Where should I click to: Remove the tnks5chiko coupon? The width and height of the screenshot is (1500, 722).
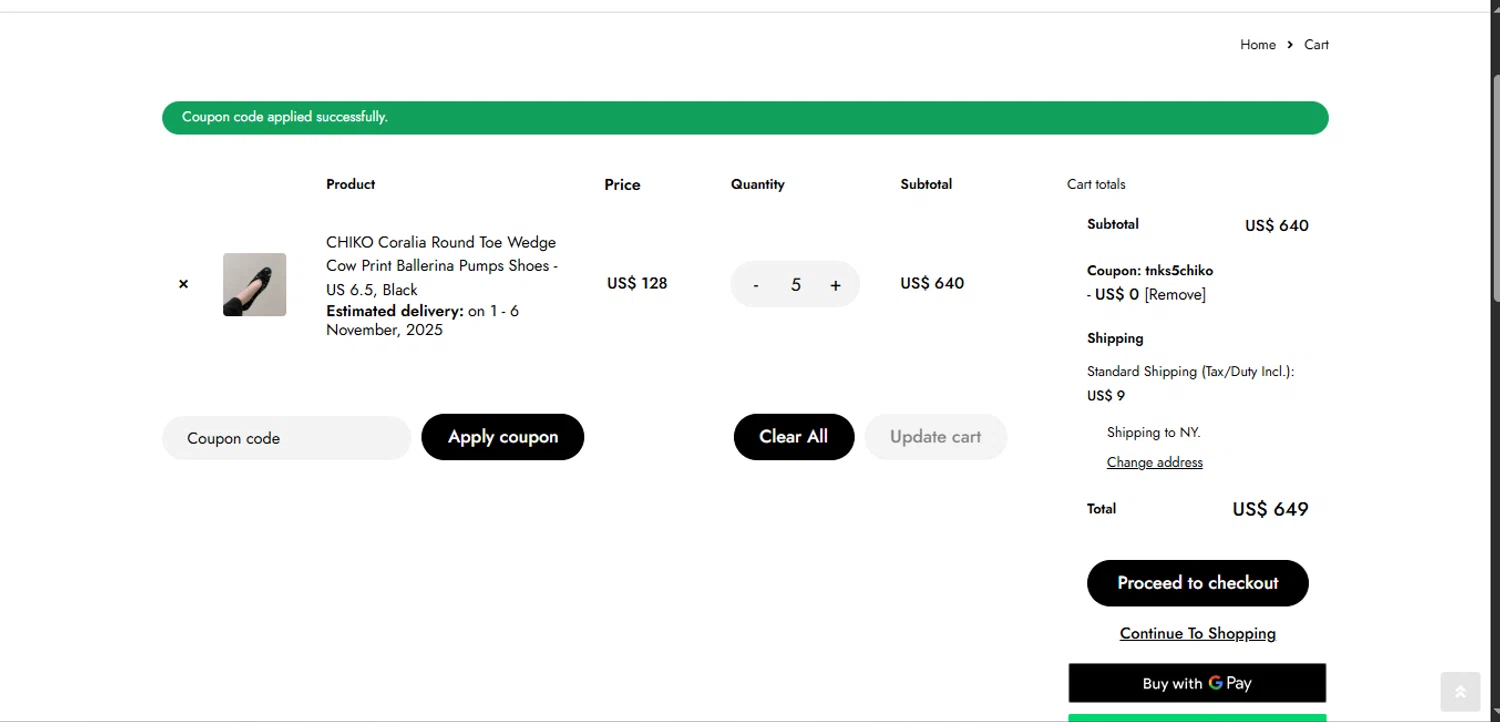1175,294
